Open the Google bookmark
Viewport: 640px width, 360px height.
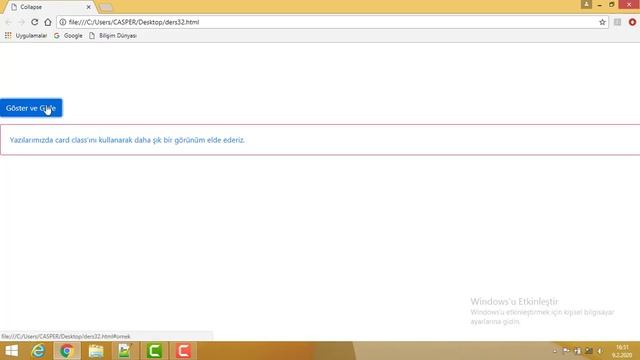click(68, 36)
